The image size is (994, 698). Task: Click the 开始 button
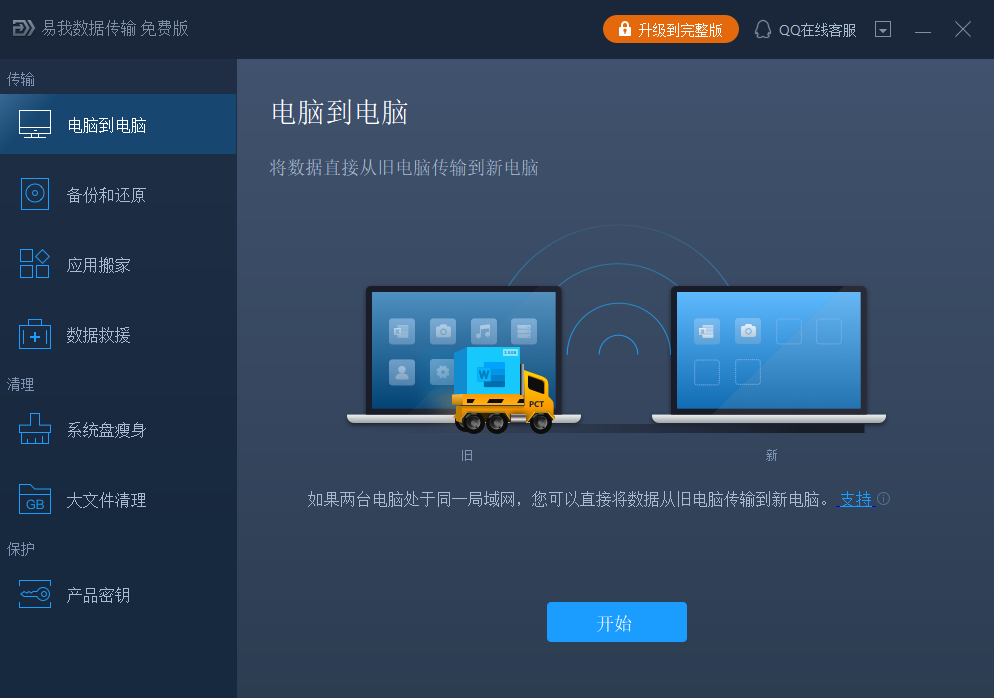[617, 622]
